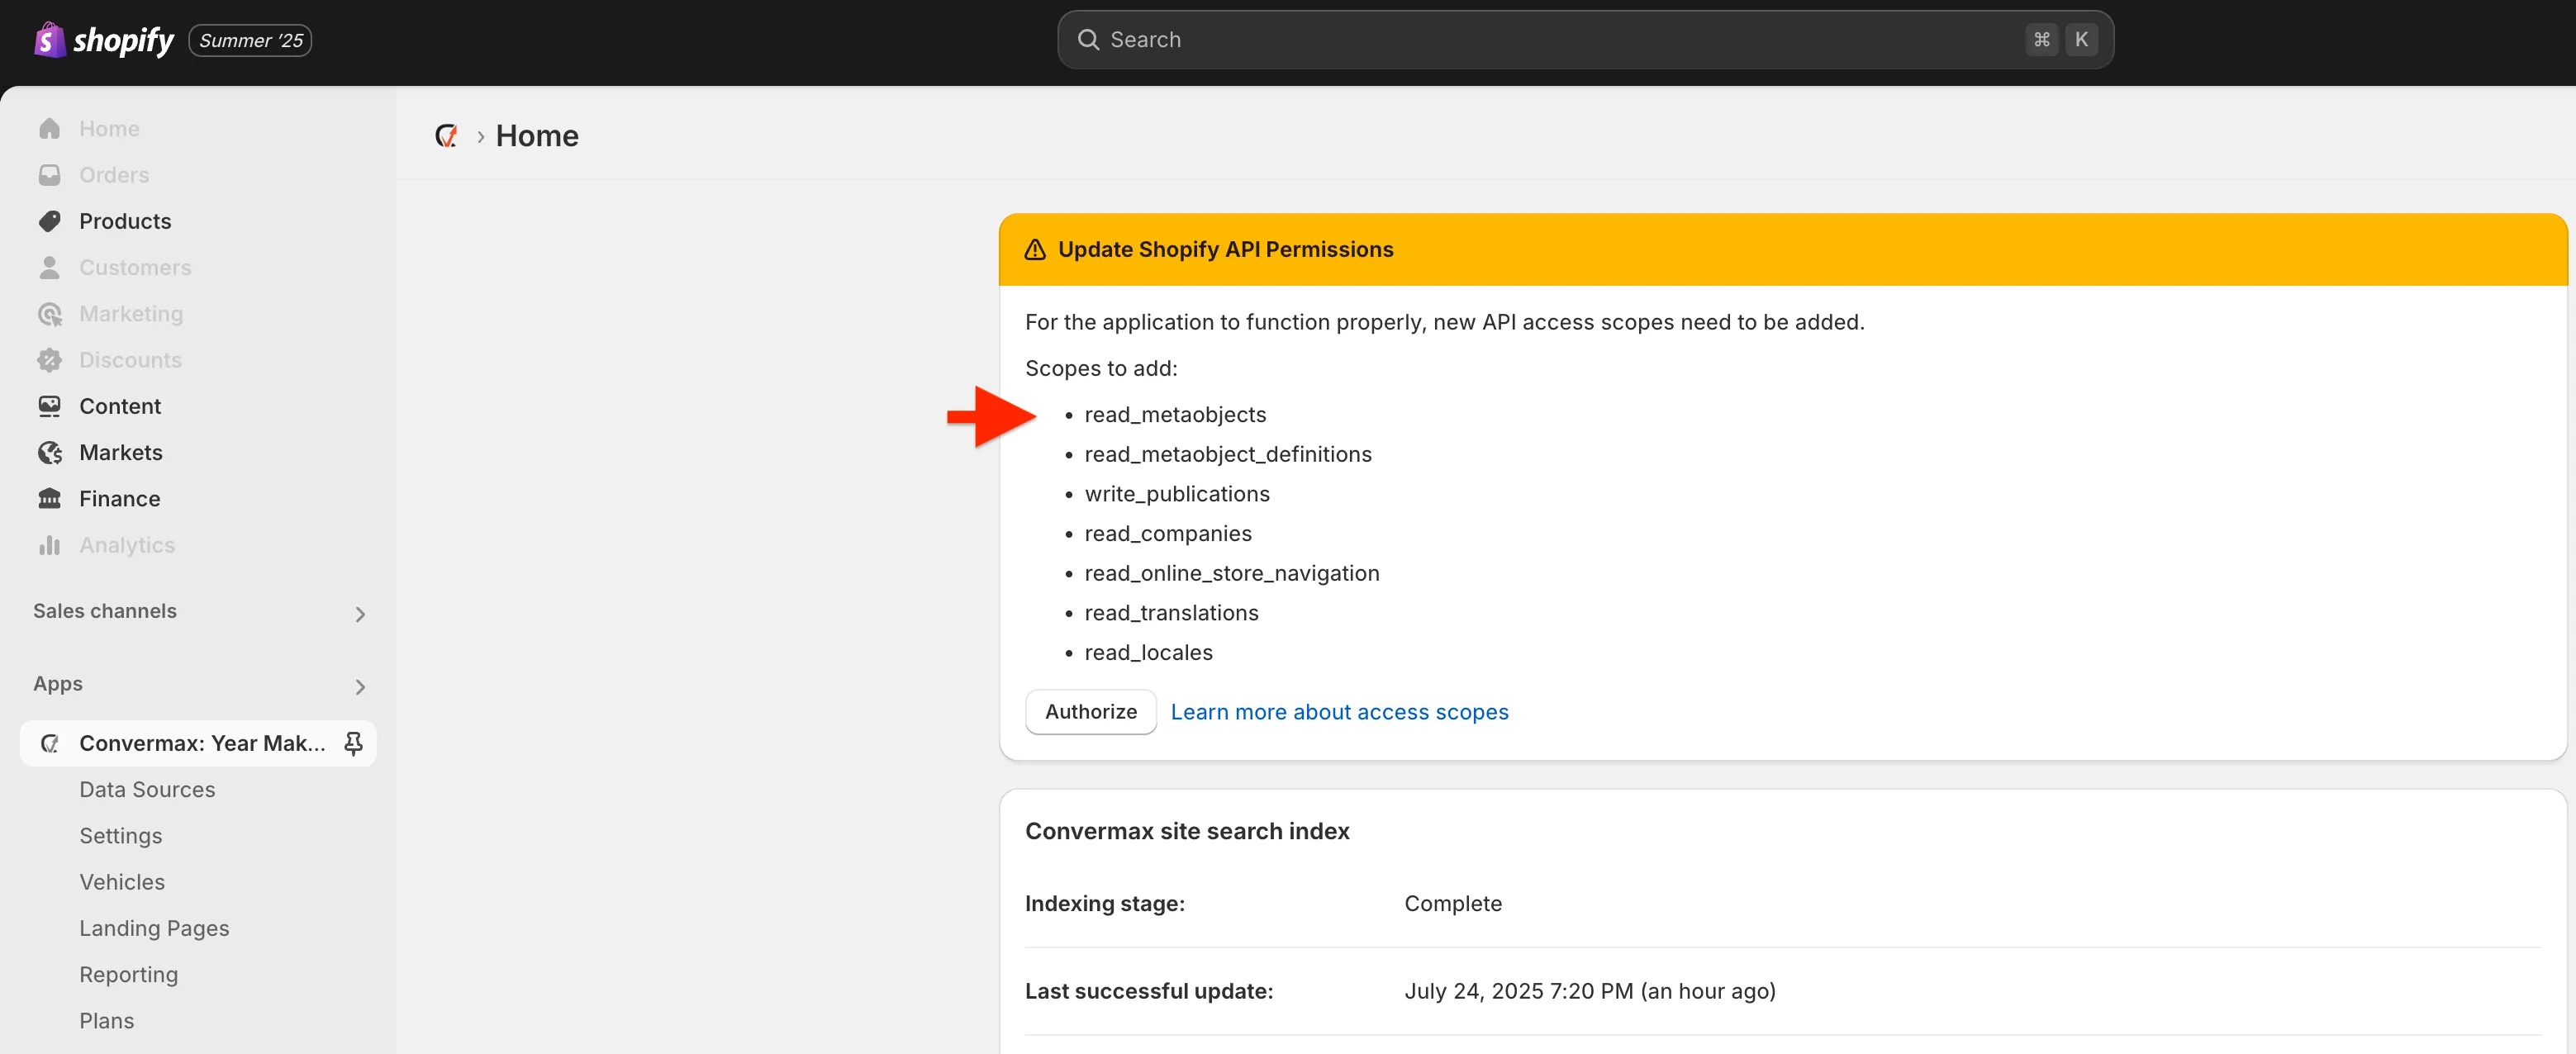This screenshot has height=1054, width=2576.
Task: Click the Shopify logo icon
Action: point(49,40)
